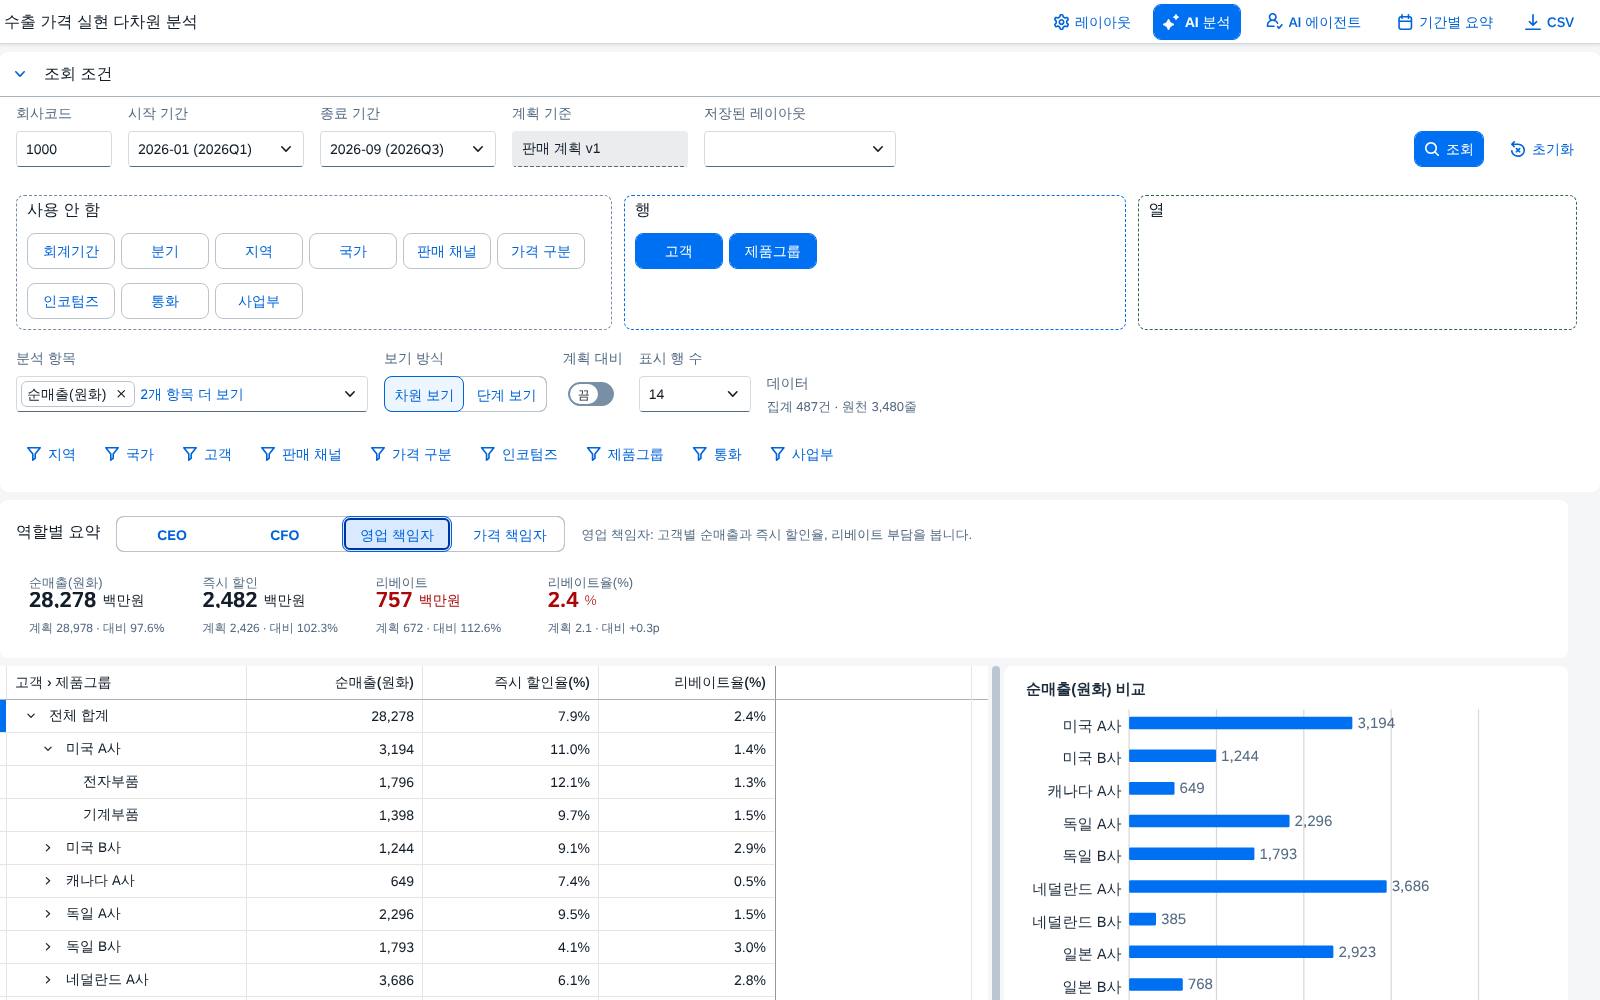The width and height of the screenshot is (1600, 1000).
Task: Open the 고객 filter
Action: (207, 454)
